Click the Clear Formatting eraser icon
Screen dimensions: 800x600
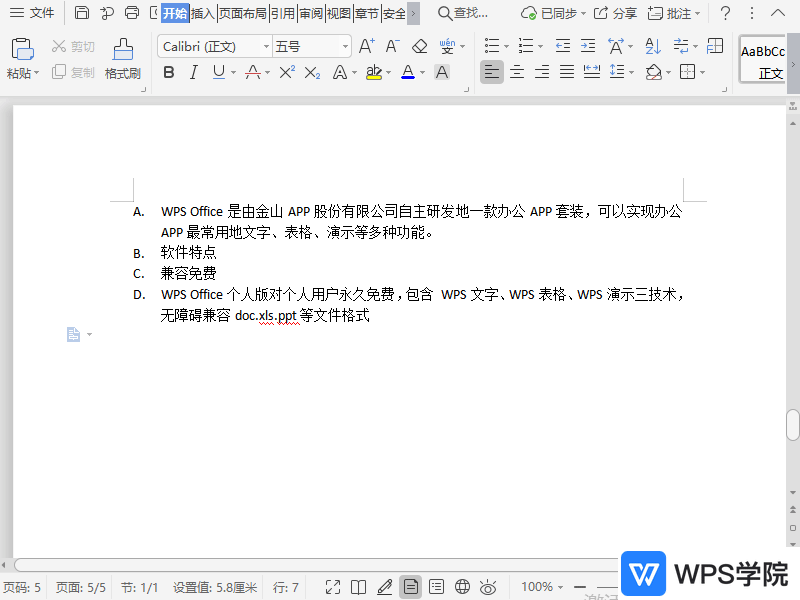(x=421, y=46)
